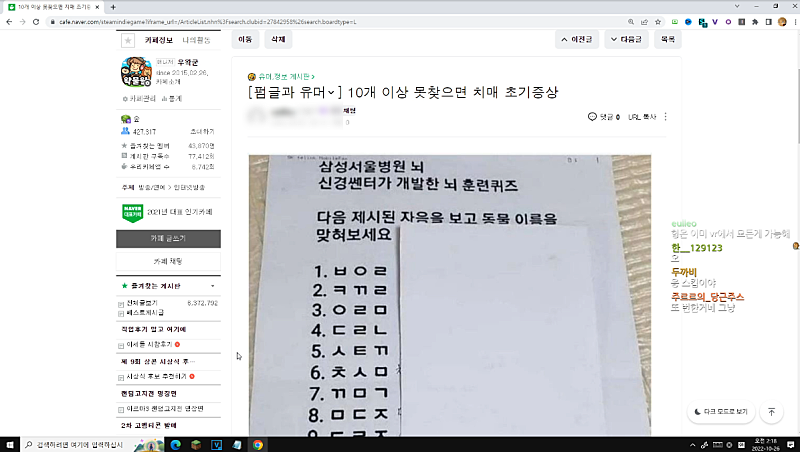Collapse the 즐겨찾는 게시판 dropdown arrow
This screenshot has width=800, height=452.
coord(213,286)
